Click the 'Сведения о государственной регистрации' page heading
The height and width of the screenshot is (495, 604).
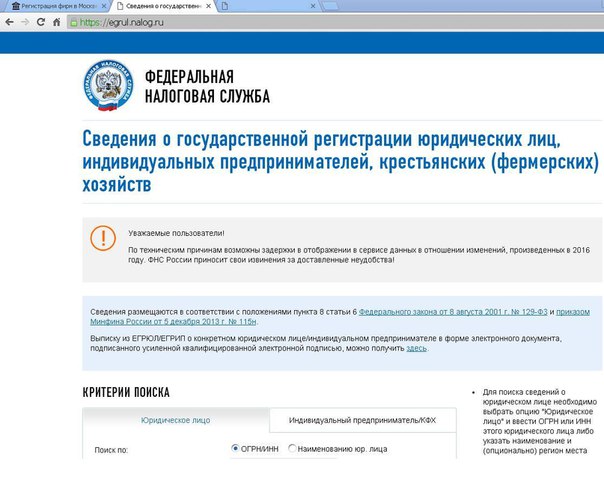(x=341, y=162)
